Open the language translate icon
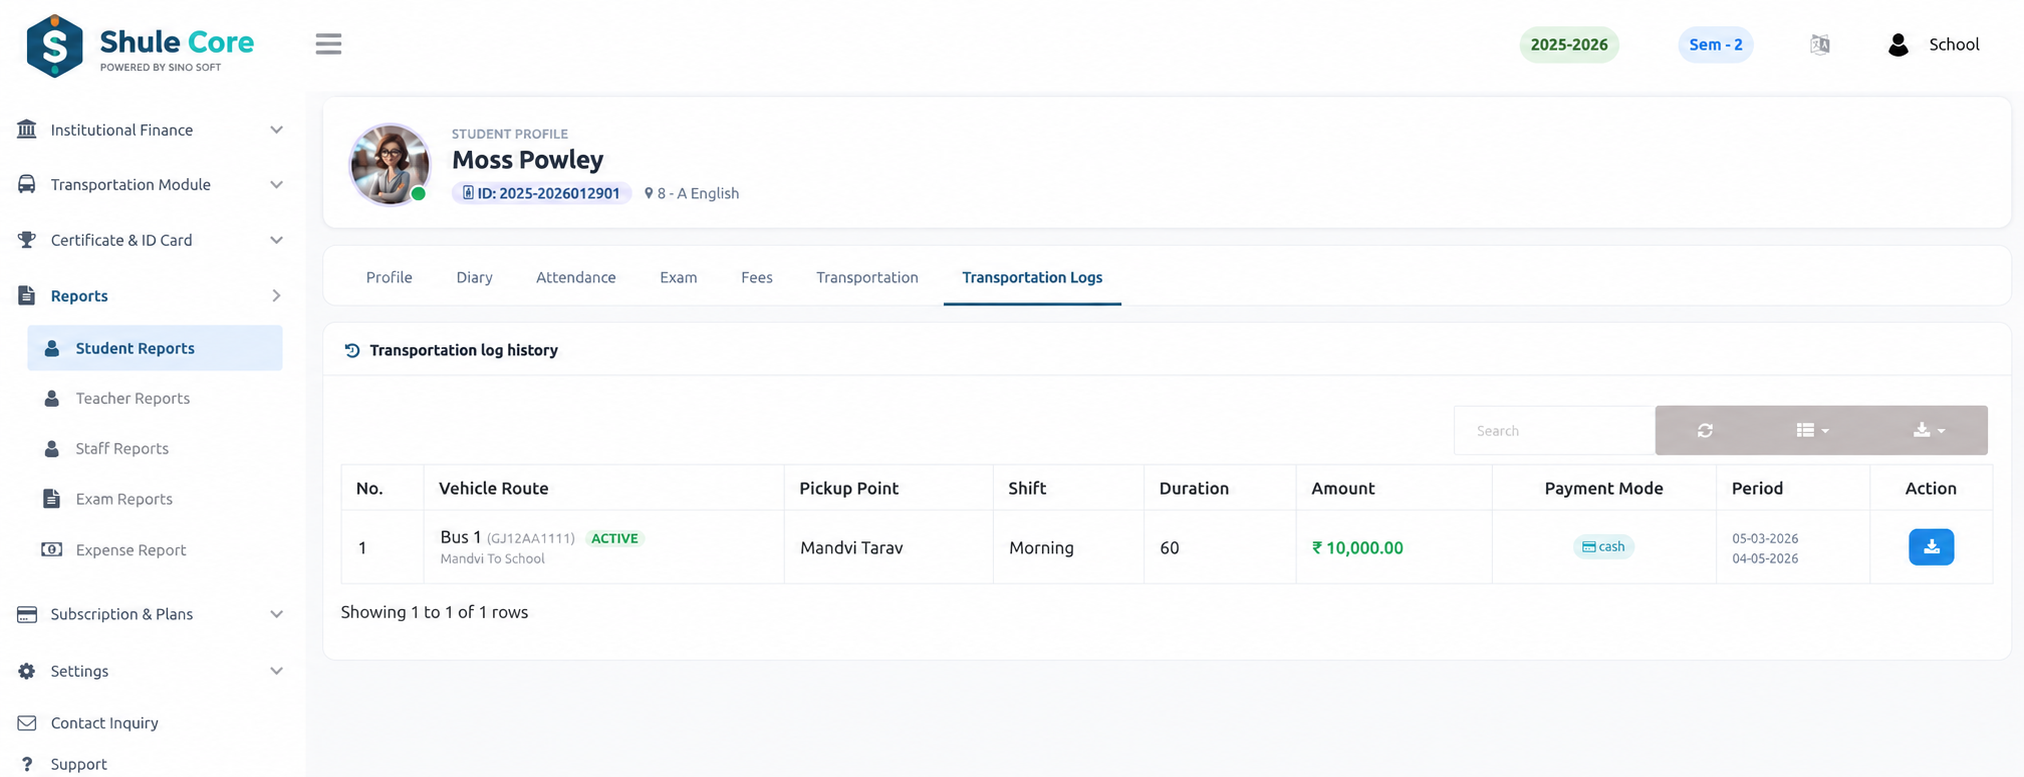The image size is (2024, 777). [1820, 44]
